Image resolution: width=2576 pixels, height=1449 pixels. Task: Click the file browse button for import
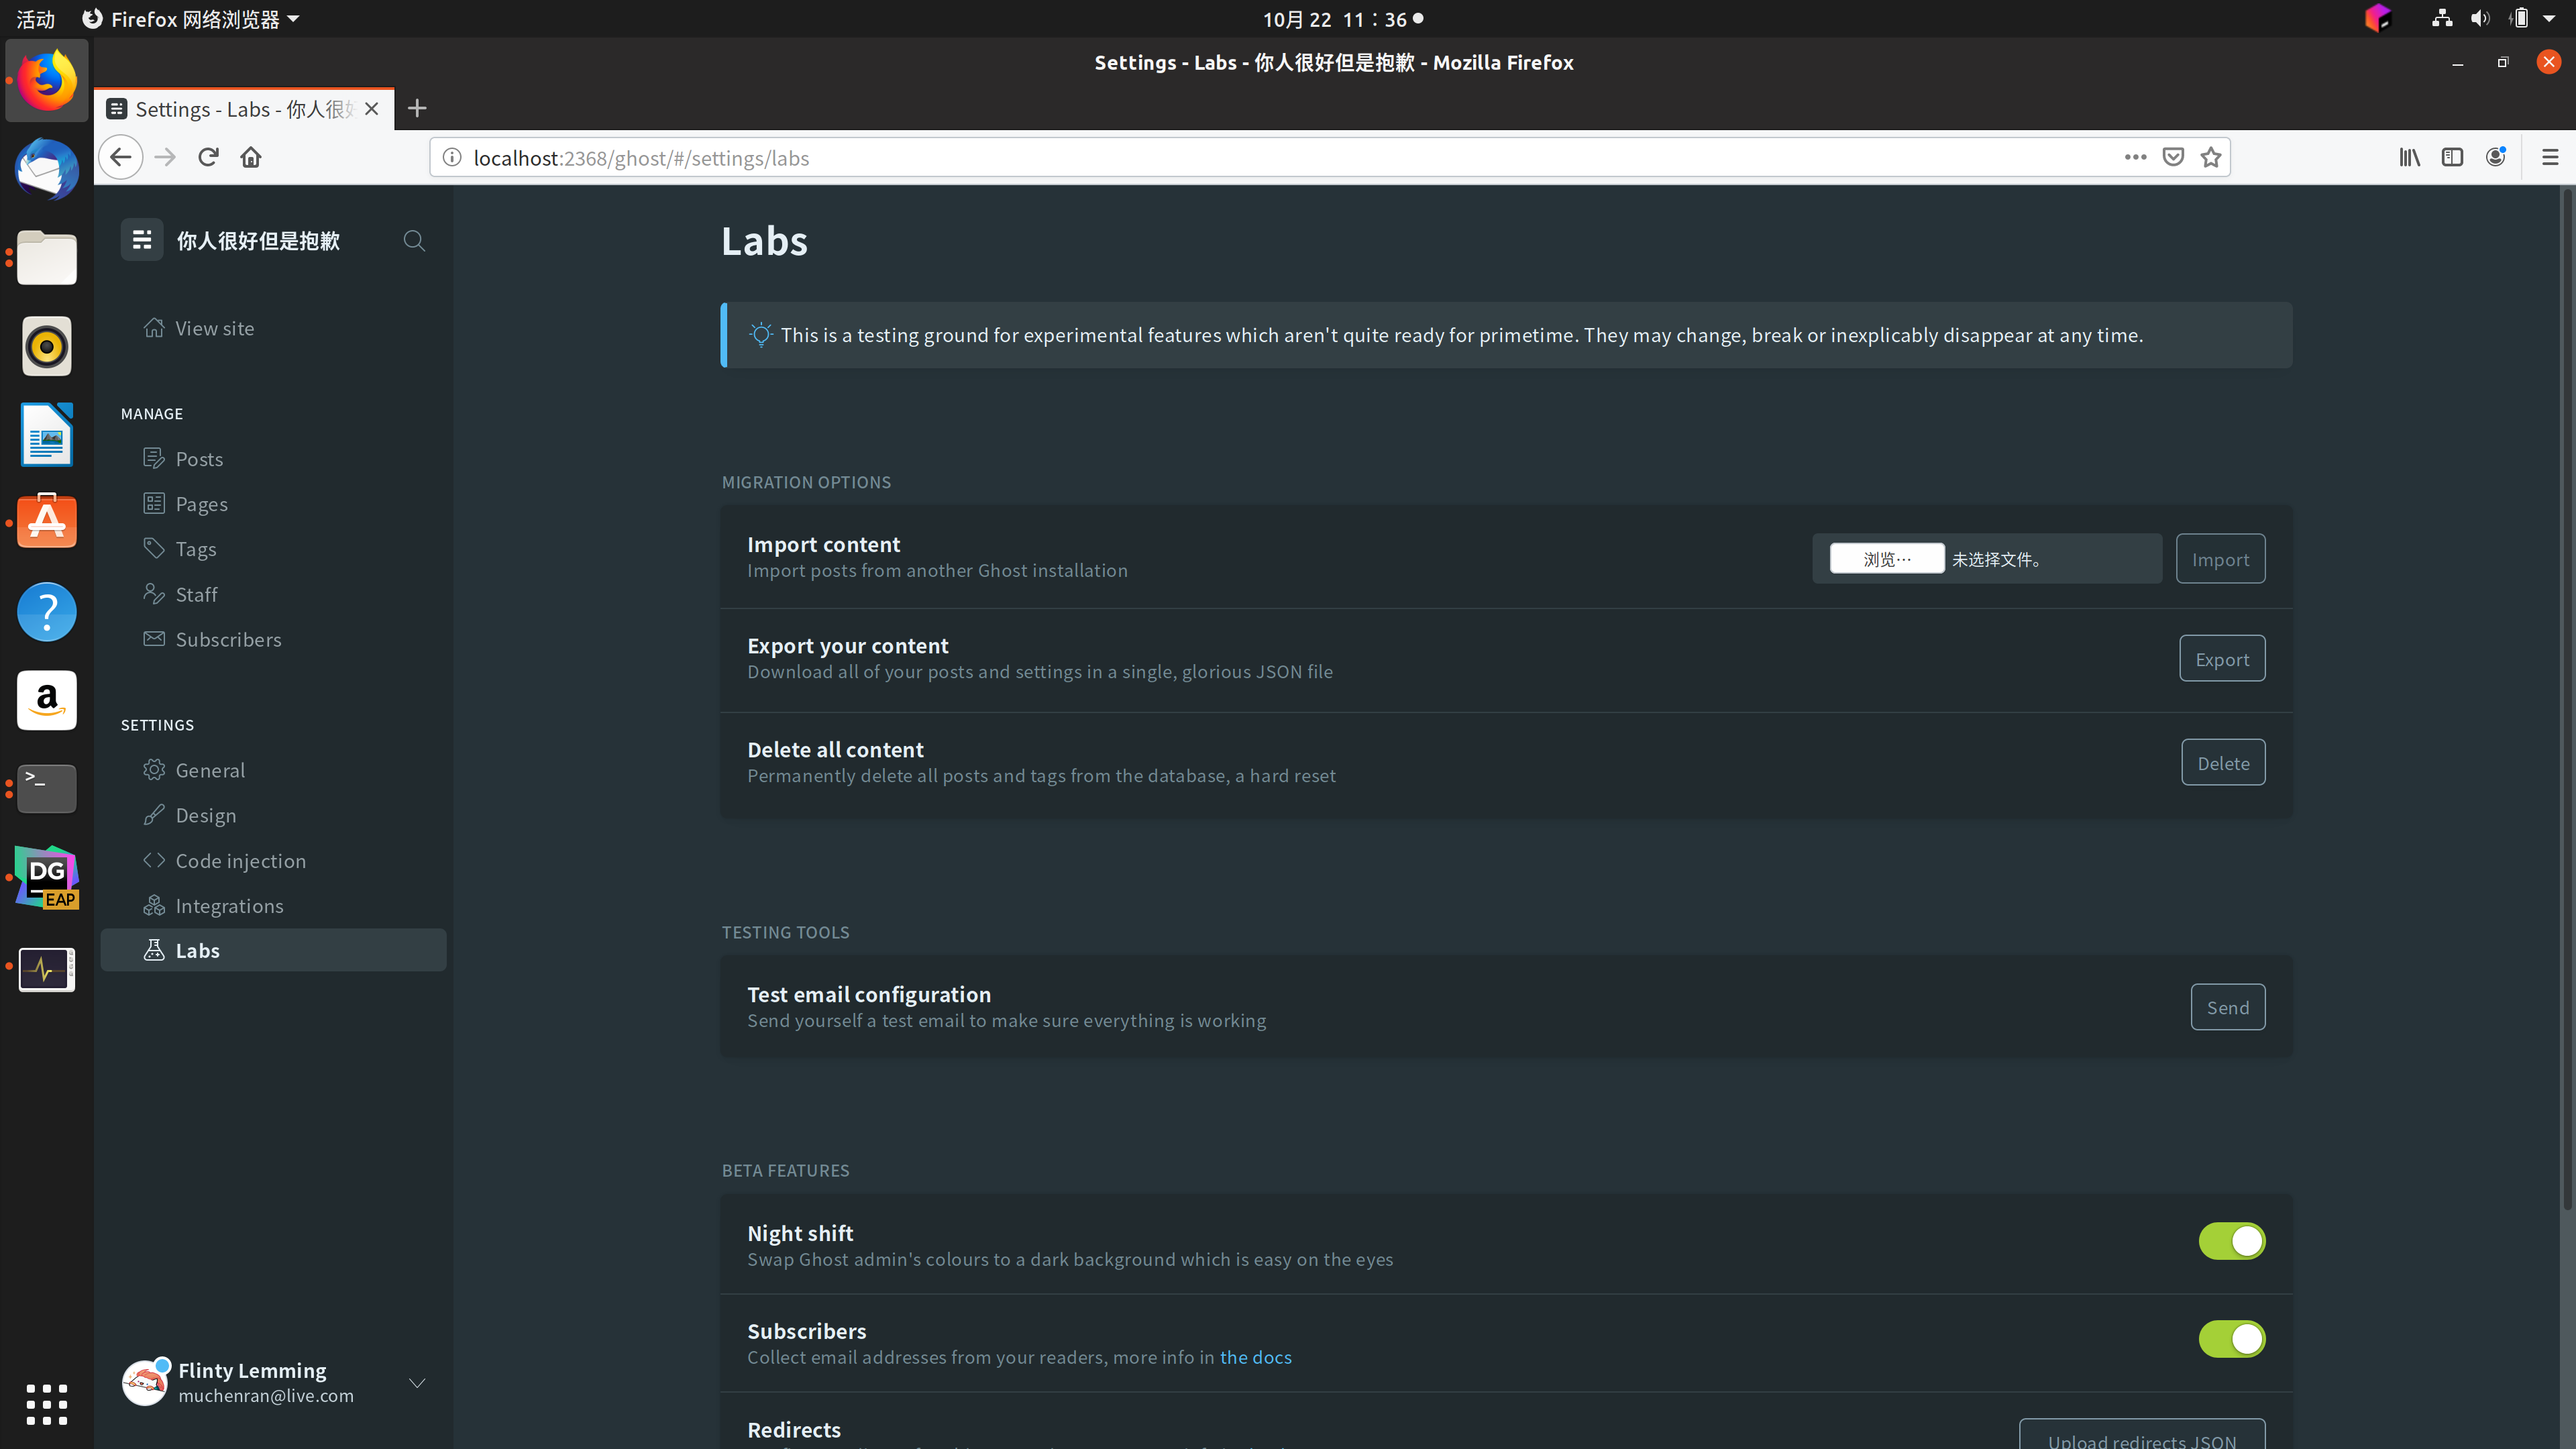(x=1886, y=559)
